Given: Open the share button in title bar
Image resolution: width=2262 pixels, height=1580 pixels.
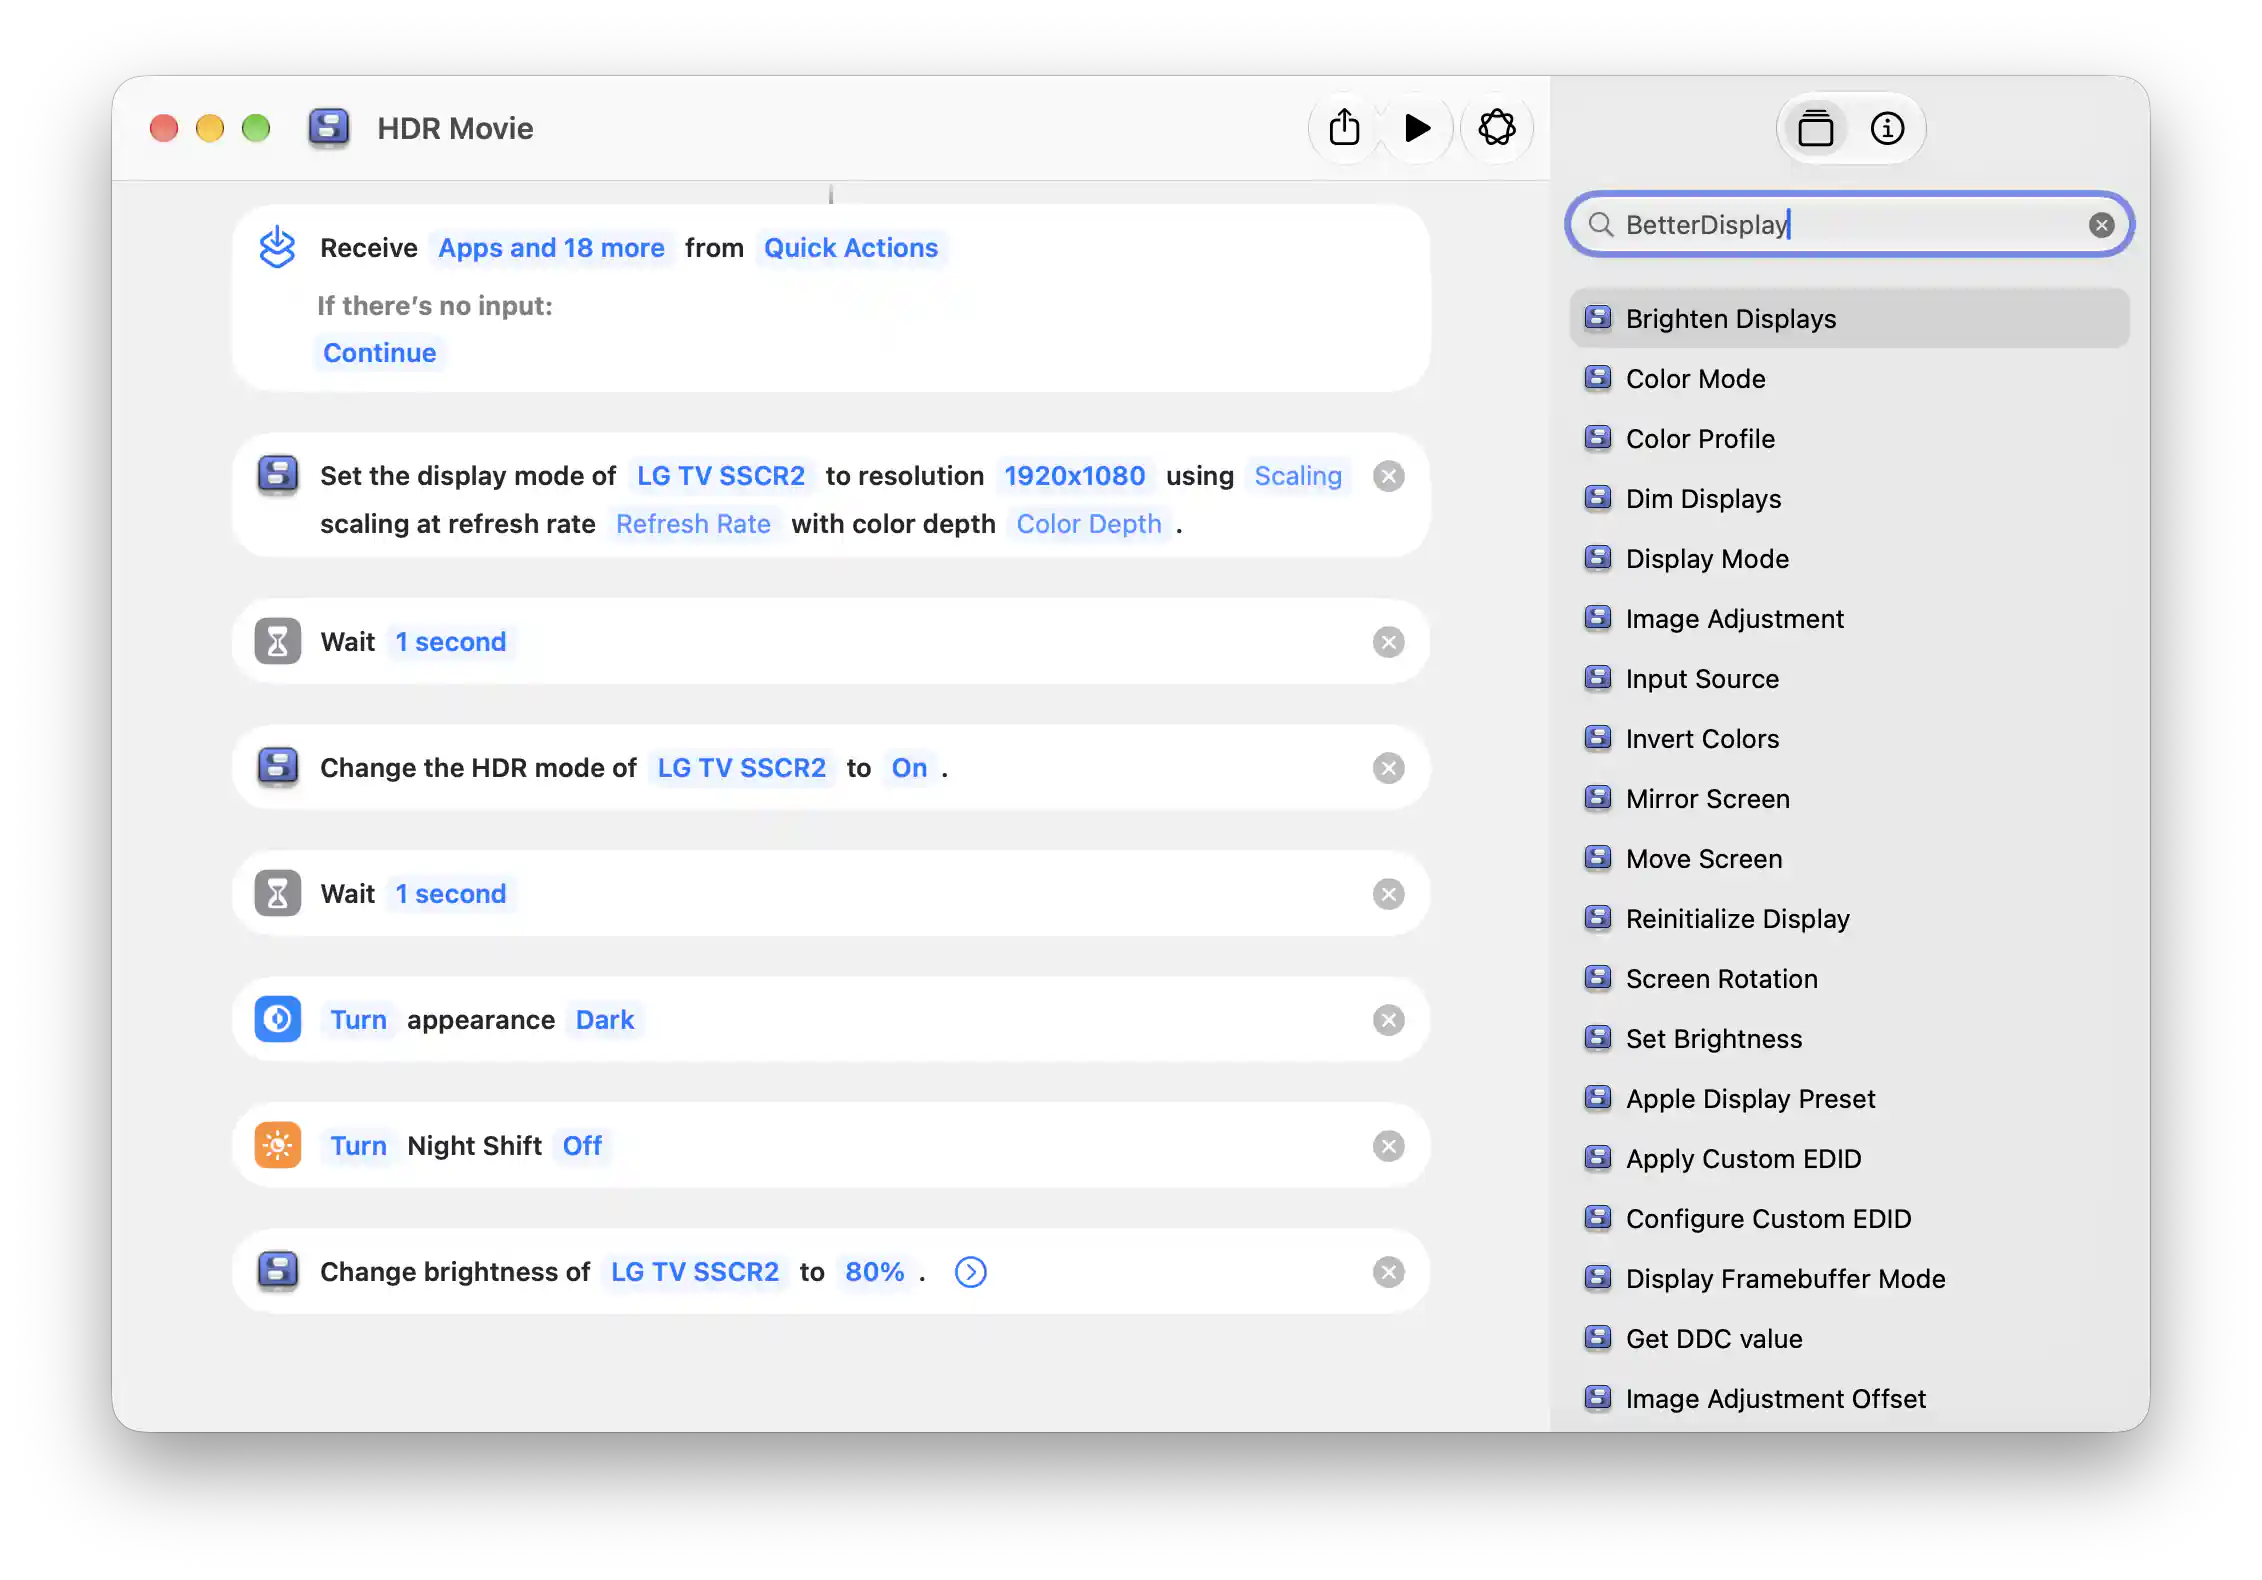Looking at the screenshot, I should click(x=1344, y=128).
